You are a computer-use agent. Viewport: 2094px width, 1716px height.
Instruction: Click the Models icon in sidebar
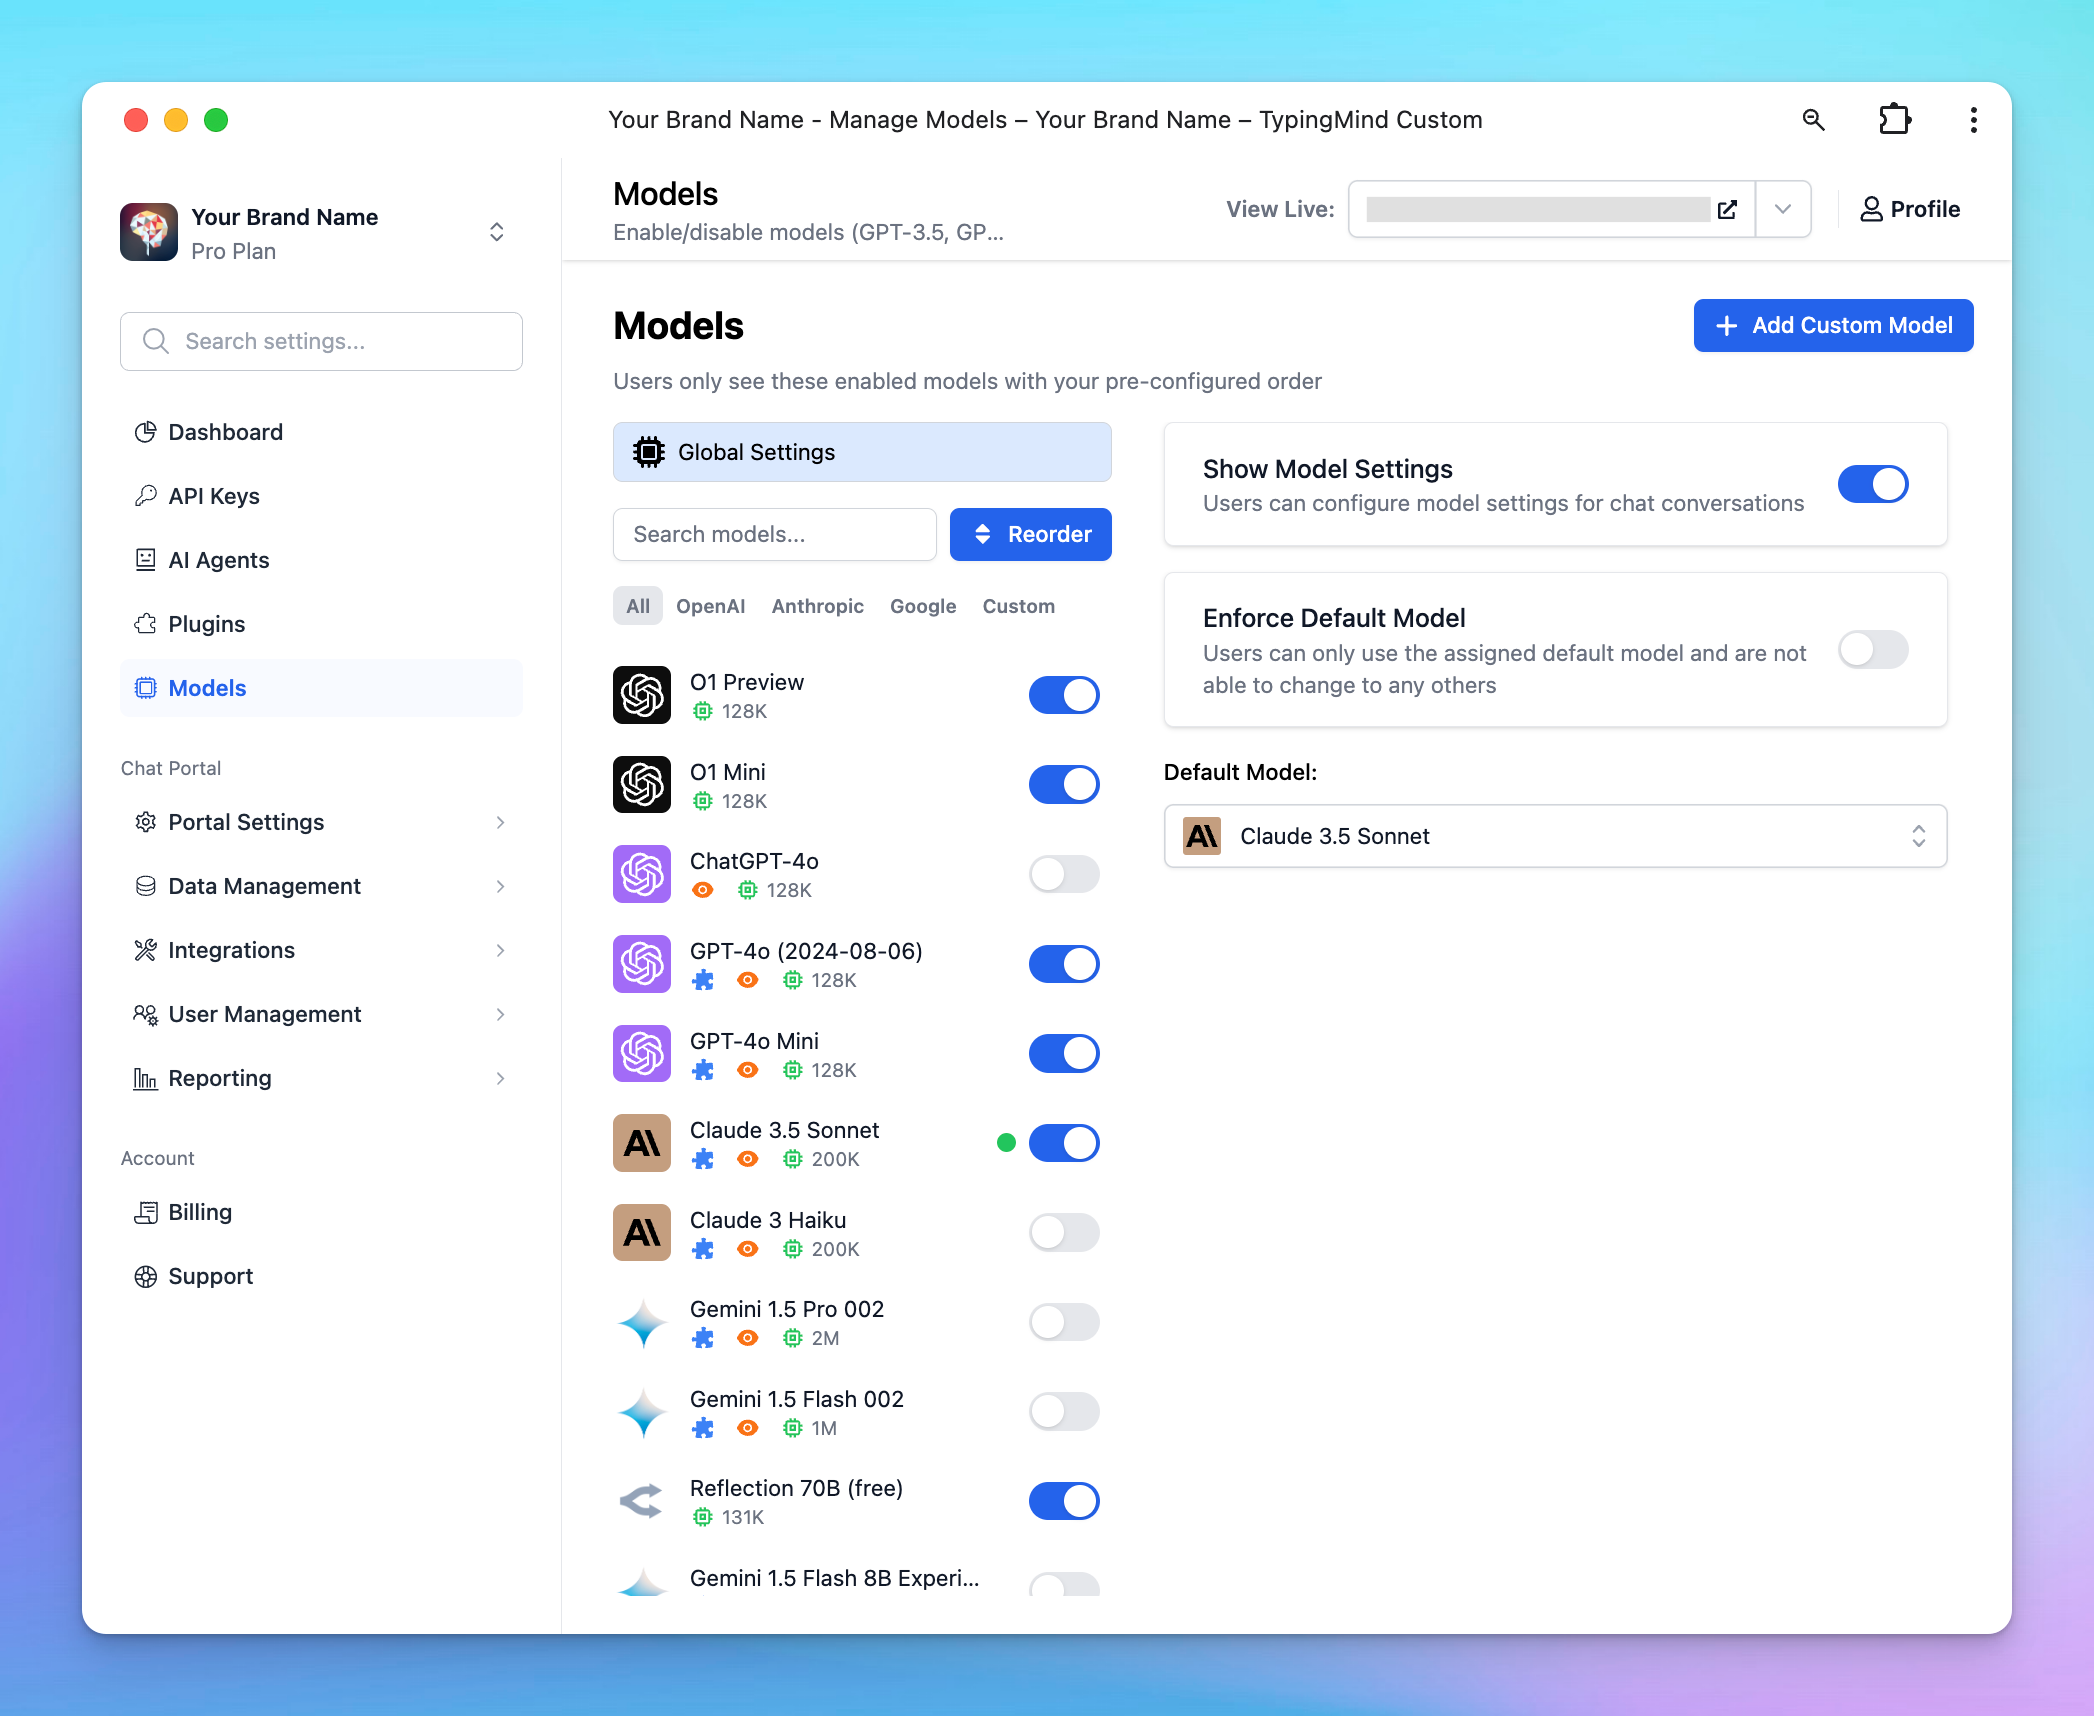point(144,687)
